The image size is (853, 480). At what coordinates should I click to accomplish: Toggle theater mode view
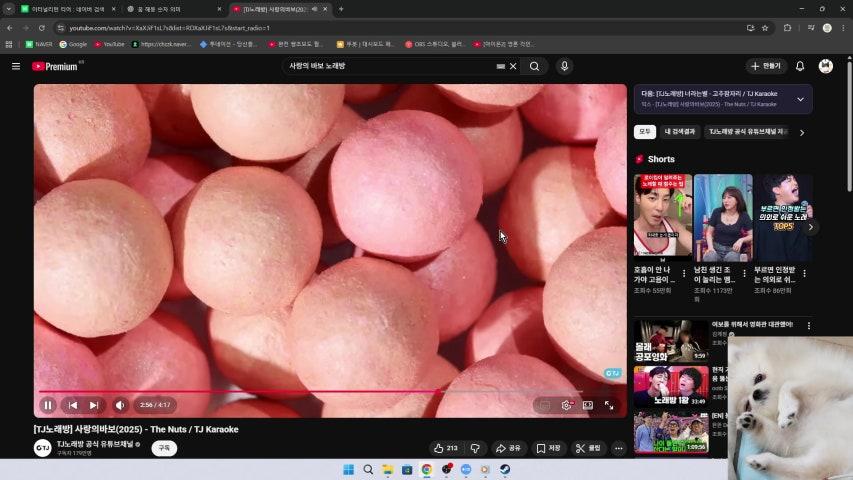coord(588,405)
